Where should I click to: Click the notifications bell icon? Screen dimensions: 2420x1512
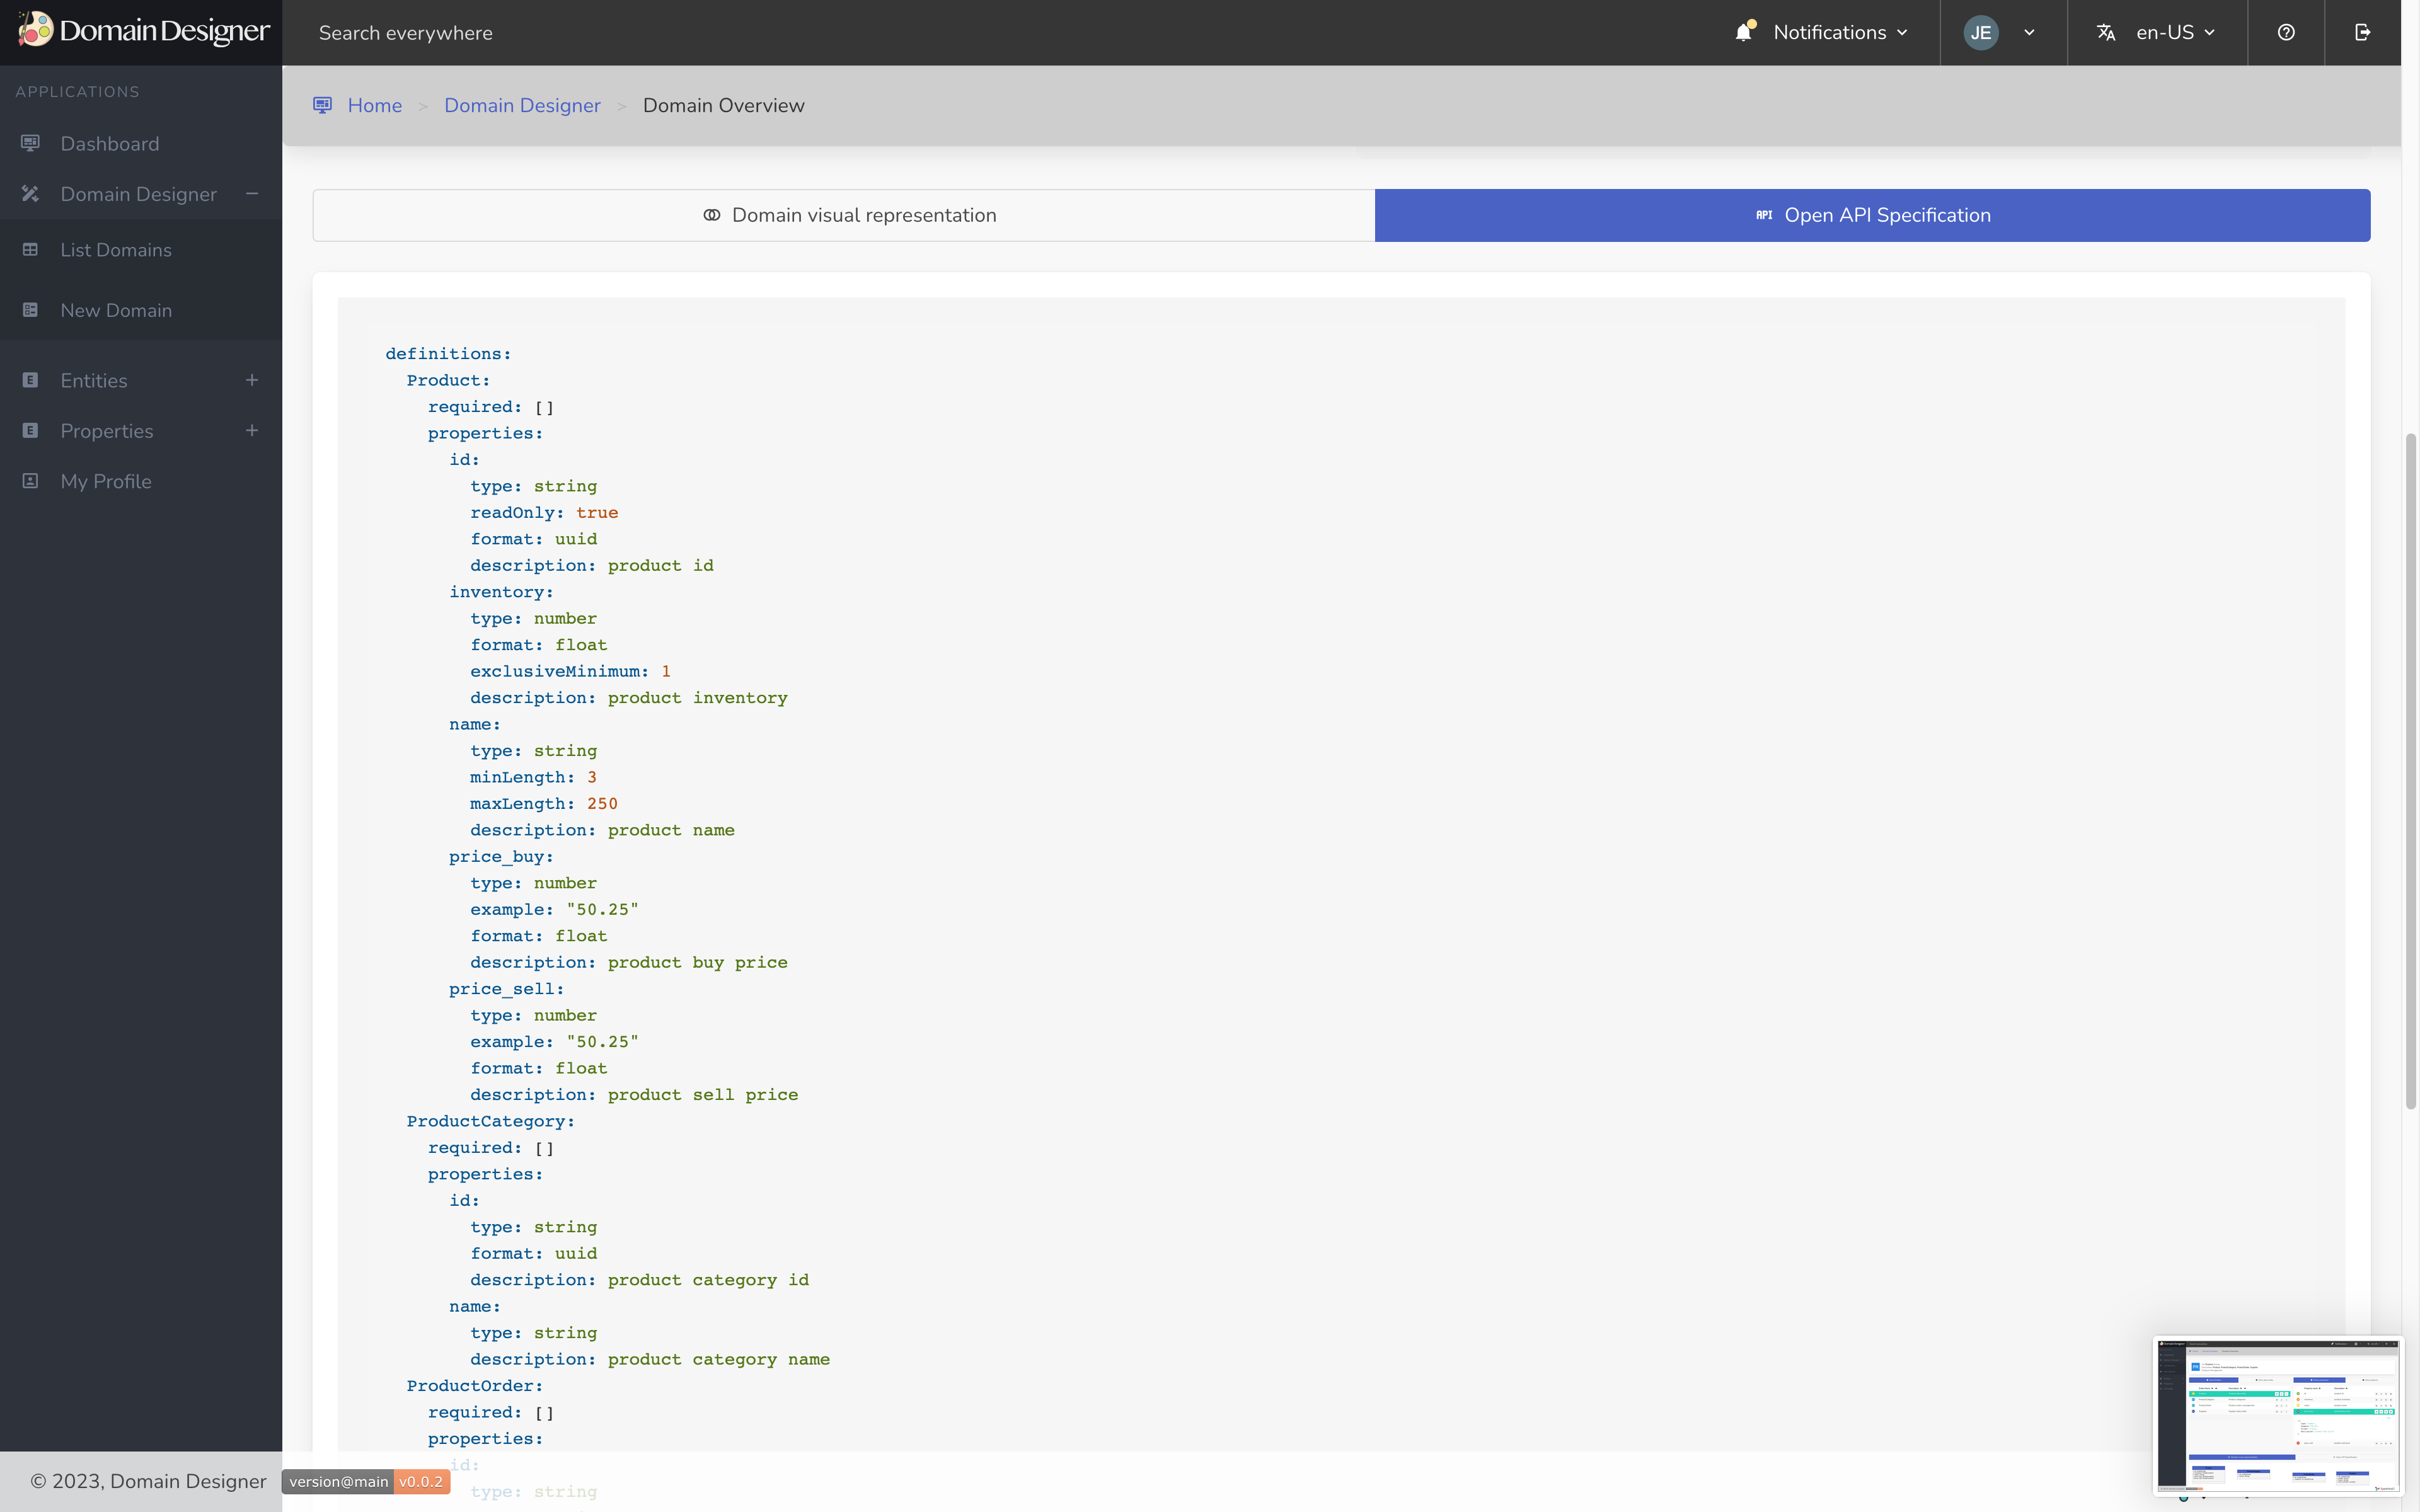pos(1744,32)
